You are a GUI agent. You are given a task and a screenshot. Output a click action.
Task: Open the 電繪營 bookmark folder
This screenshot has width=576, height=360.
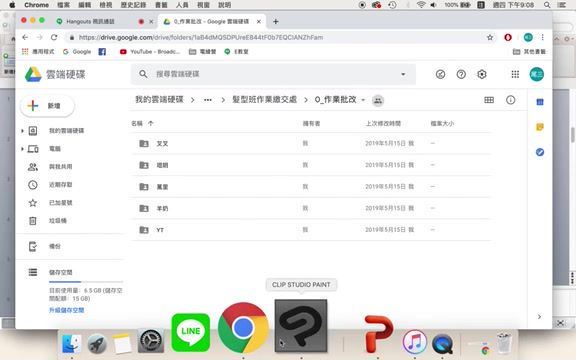[x=202, y=52]
